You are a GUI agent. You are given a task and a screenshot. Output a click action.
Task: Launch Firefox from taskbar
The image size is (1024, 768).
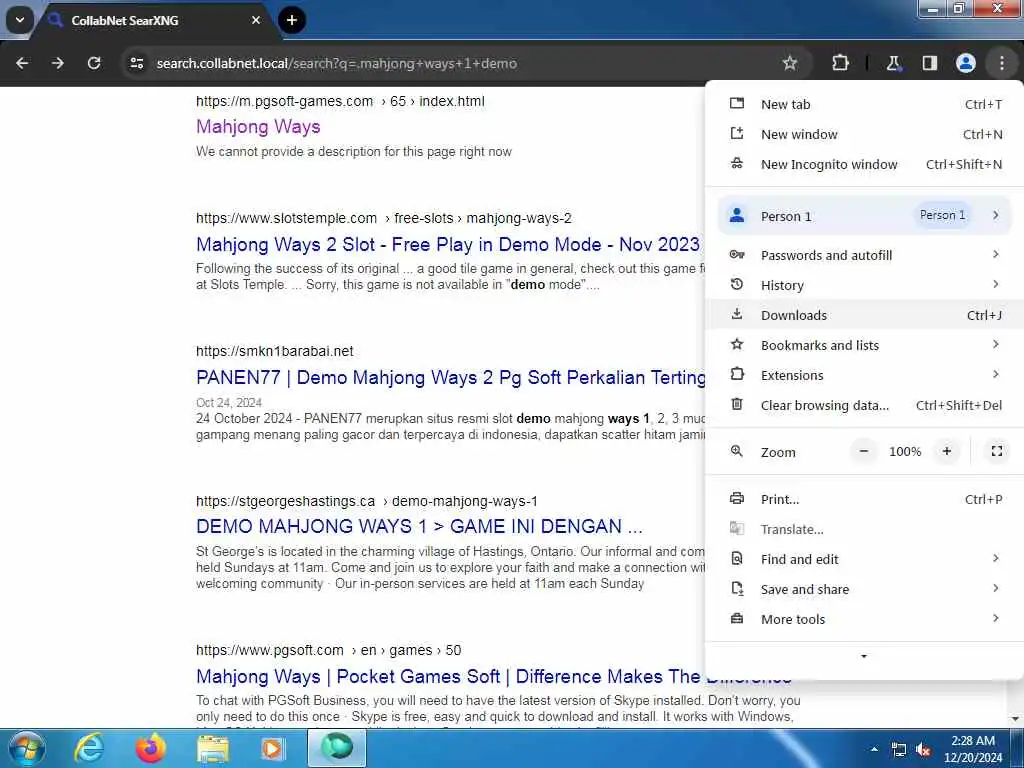click(150, 748)
